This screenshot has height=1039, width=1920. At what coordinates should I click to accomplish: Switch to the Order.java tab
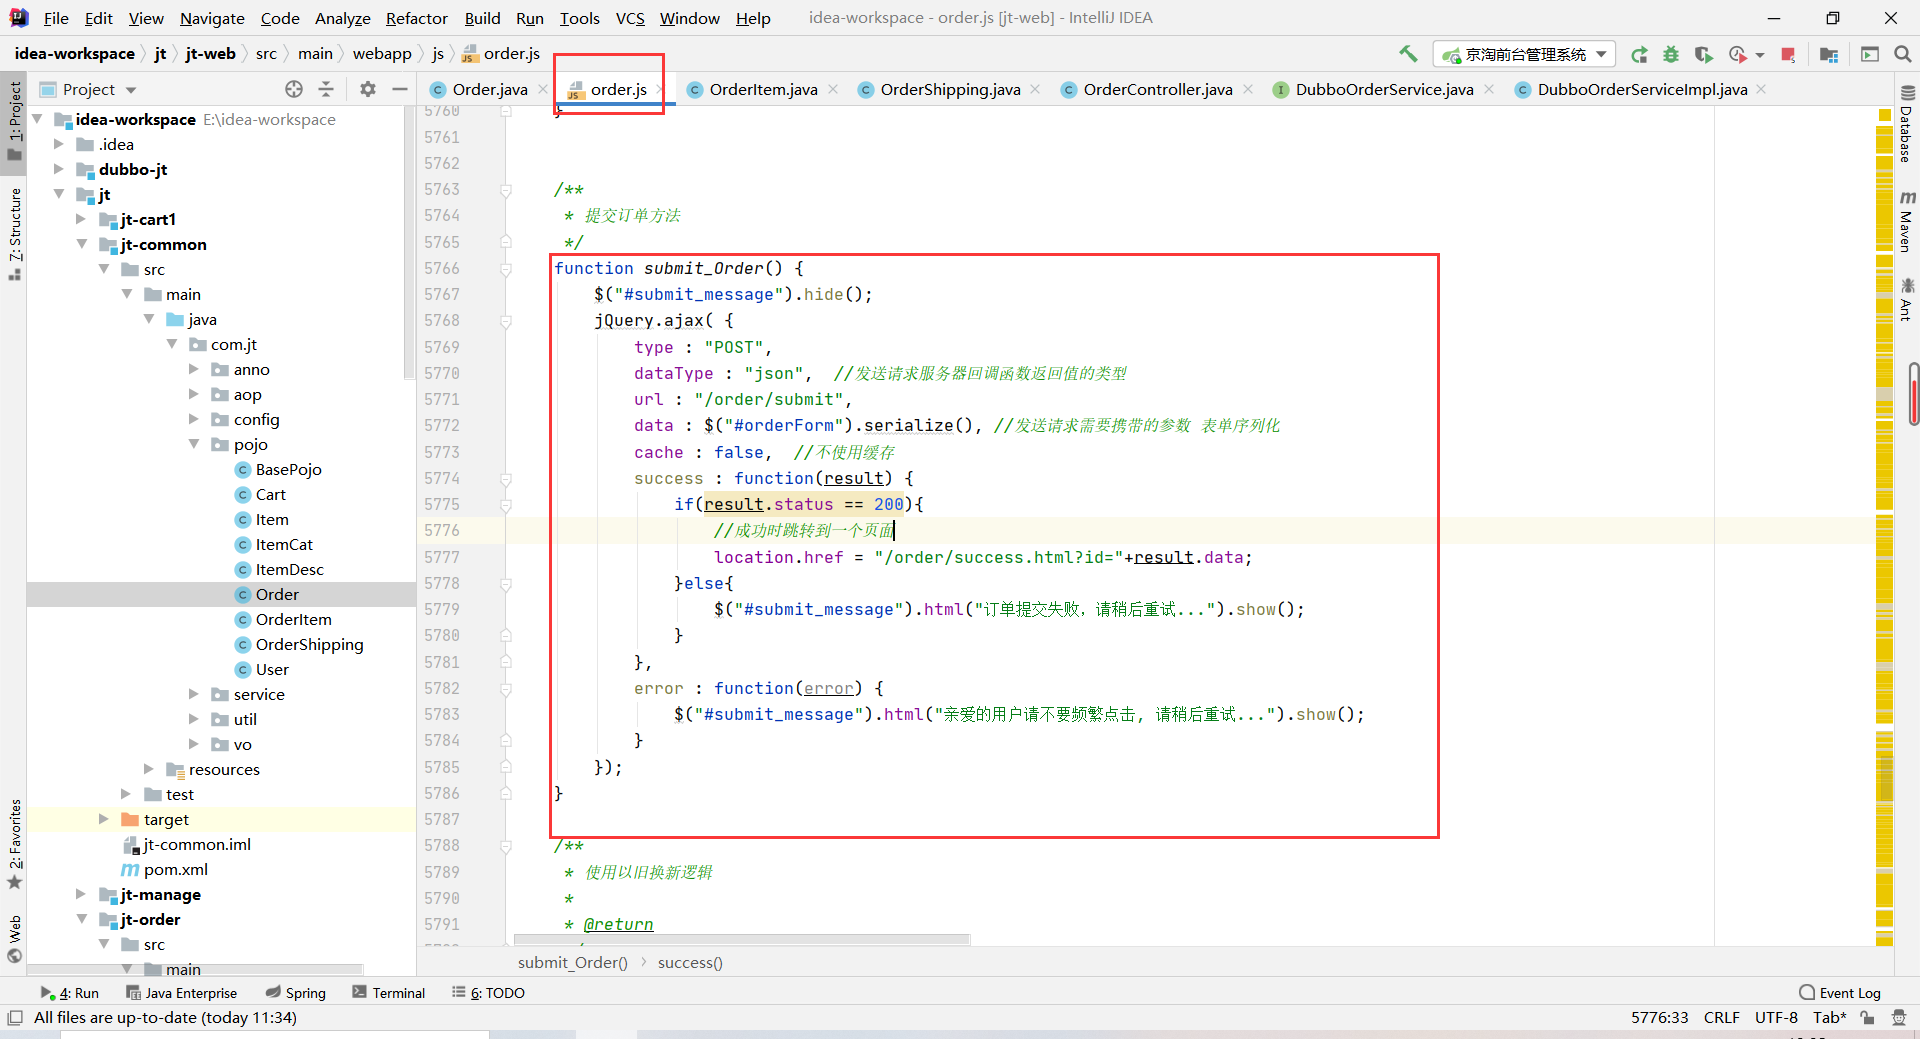pyautogui.click(x=490, y=89)
